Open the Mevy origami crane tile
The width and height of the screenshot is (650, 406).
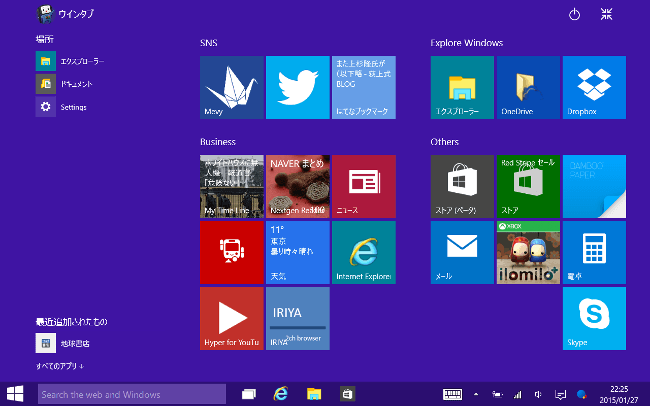point(232,88)
